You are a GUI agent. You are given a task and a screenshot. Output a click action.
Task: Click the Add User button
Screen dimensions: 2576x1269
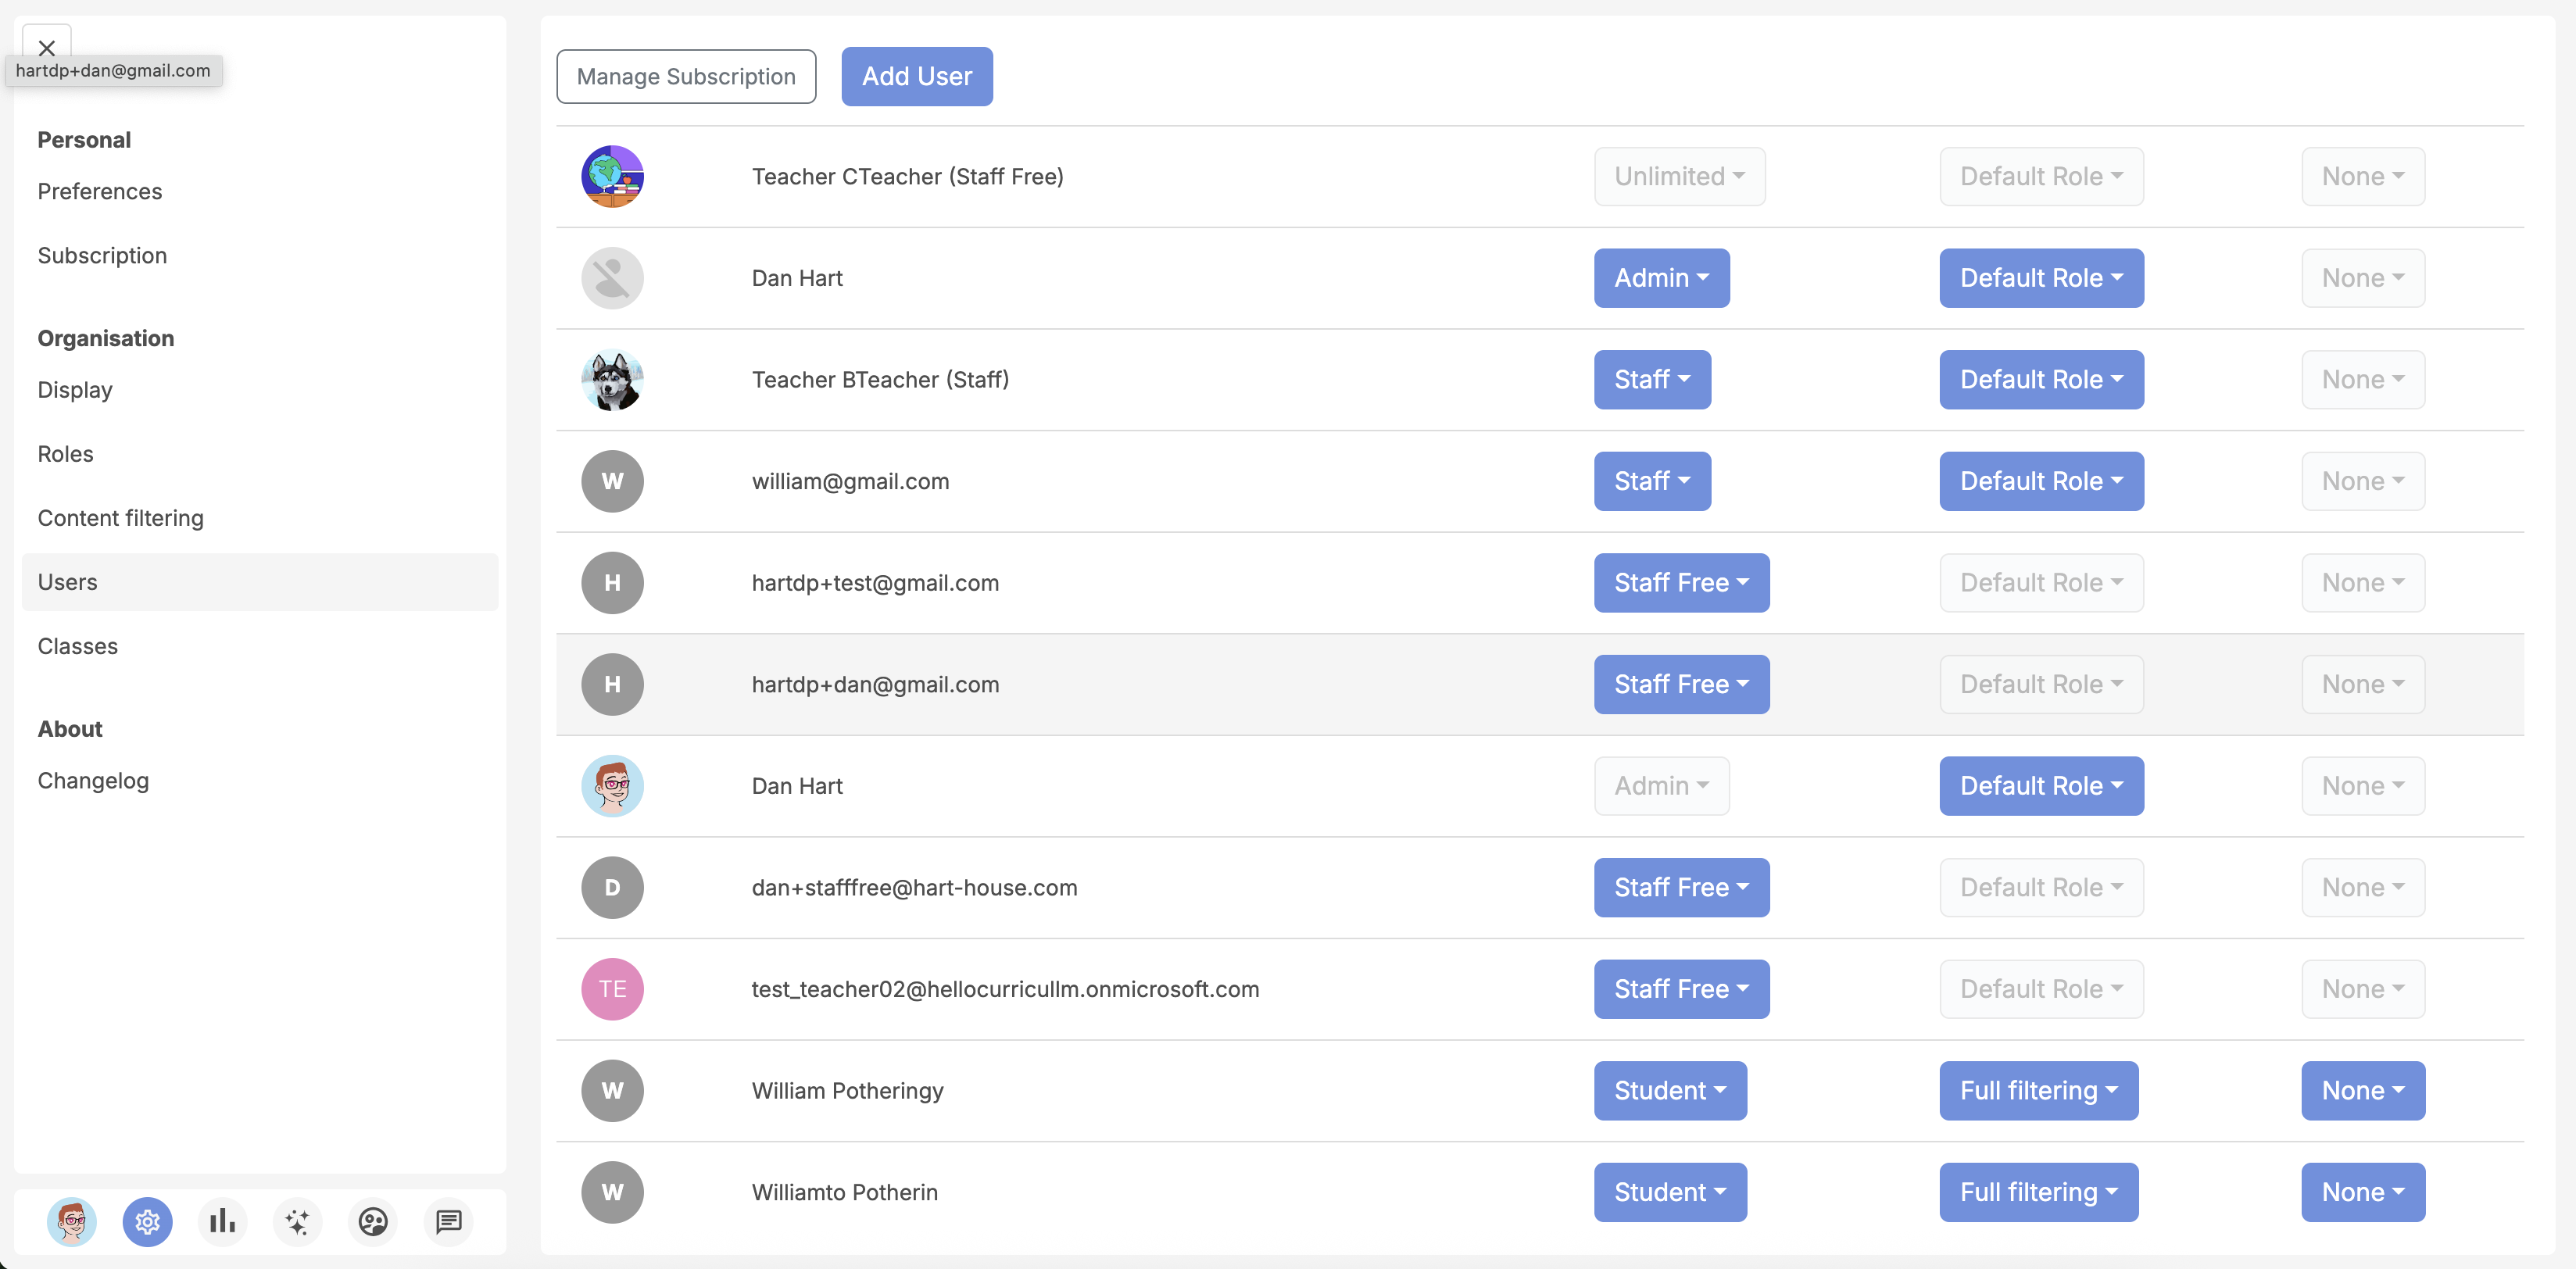pyautogui.click(x=916, y=76)
